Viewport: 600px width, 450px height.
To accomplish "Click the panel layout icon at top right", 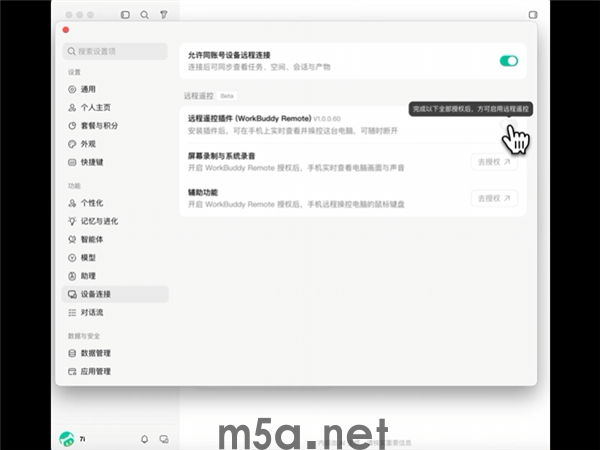I will 533,15.
